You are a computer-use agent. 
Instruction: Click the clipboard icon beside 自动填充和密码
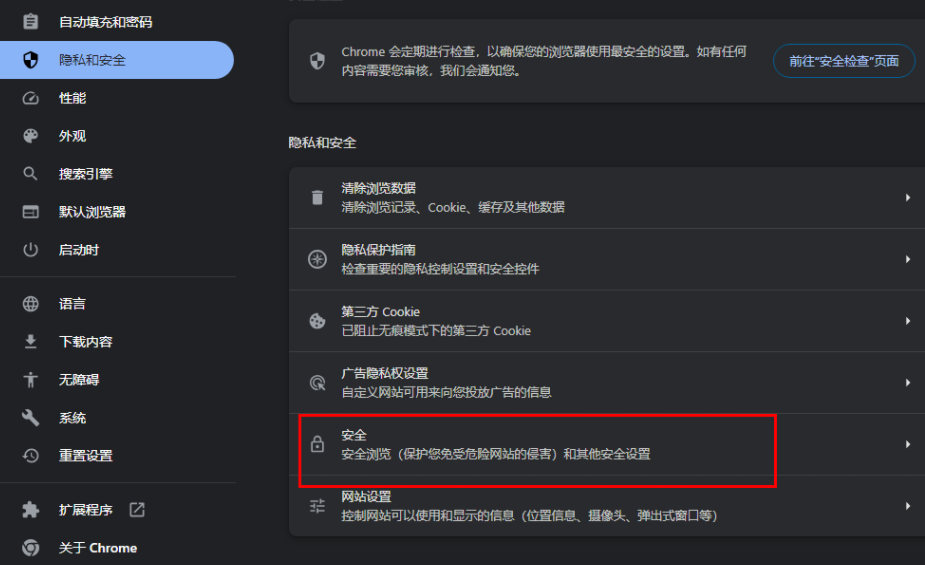click(31, 22)
